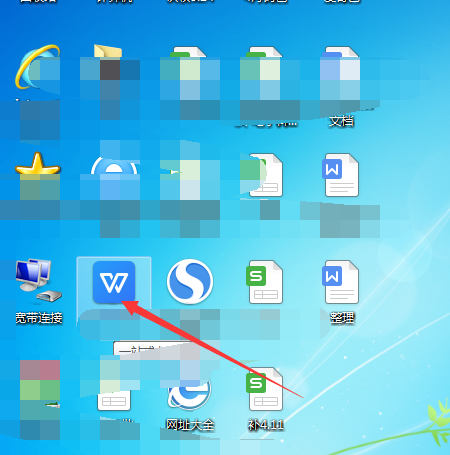Select the W document icon above 整理
Viewport: 450px width, 455px height.
pos(342,175)
